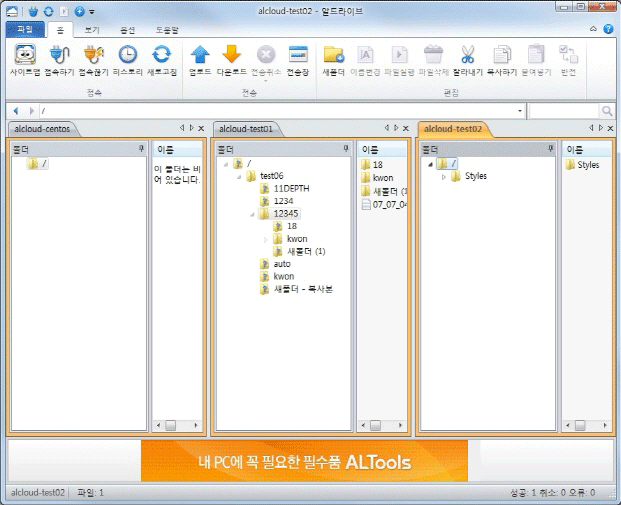
Task: Expand the dropdown under 전송취소
Action: click(266, 80)
